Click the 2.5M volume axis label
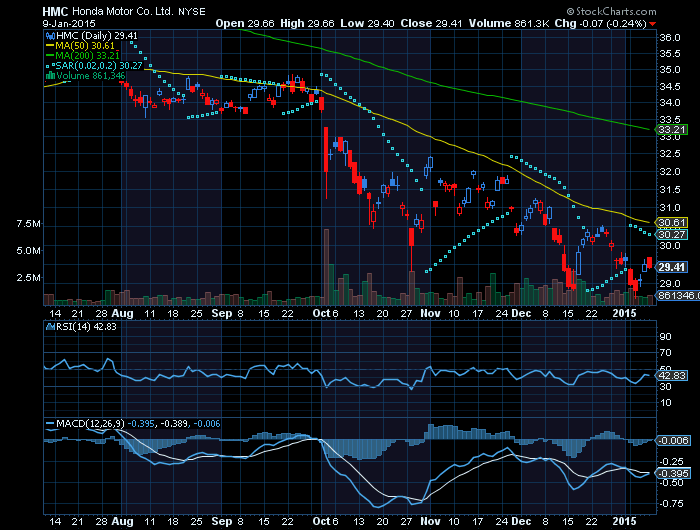This screenshot has width=700, height=530. tap(29, 278)
